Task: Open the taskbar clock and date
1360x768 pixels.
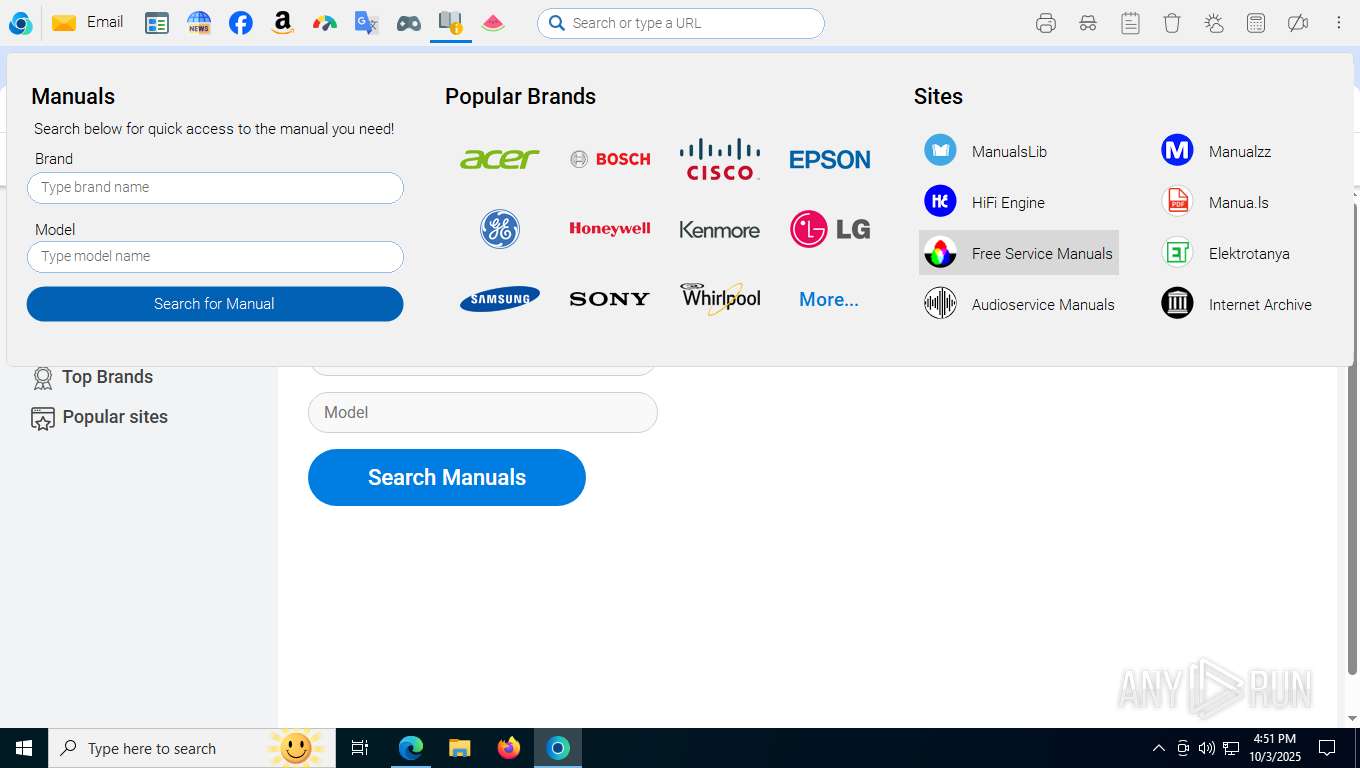Action: click(1274, 748)
